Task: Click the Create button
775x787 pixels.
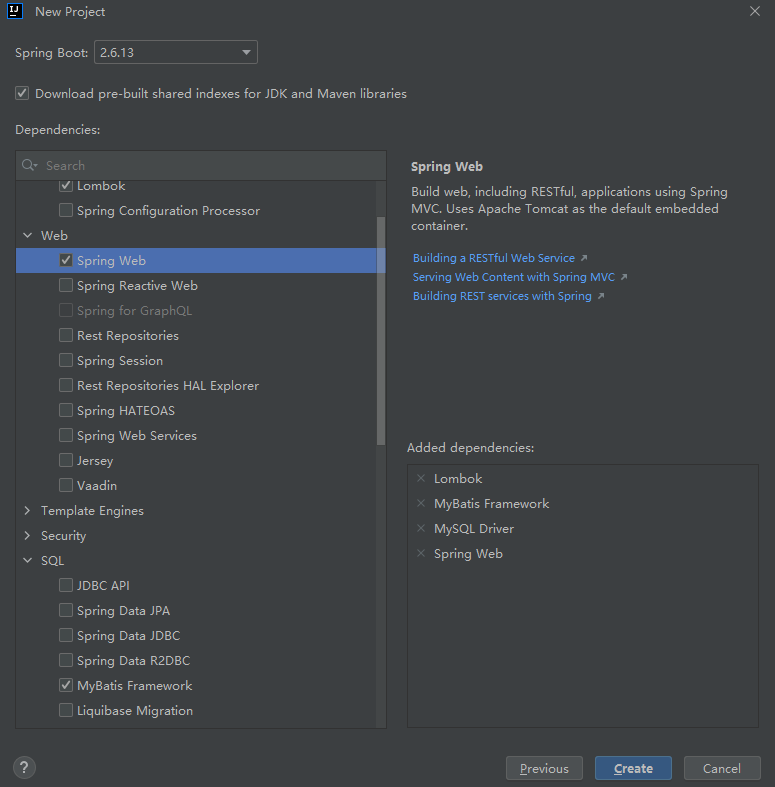Action: (x=633, y=768)
